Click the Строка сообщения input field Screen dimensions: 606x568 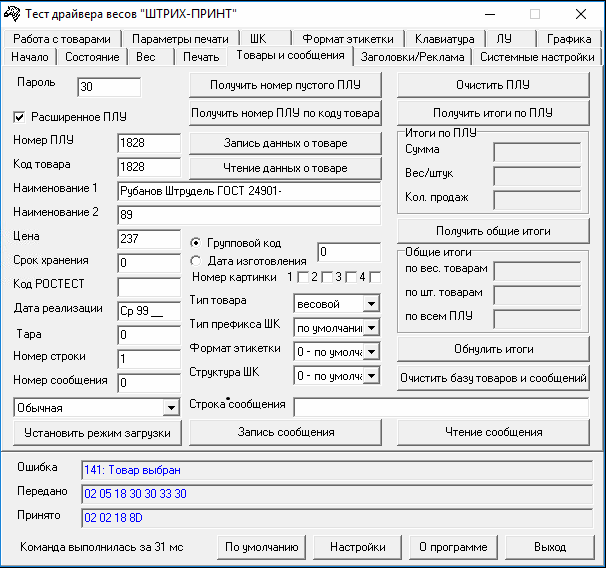click(441, 407)
